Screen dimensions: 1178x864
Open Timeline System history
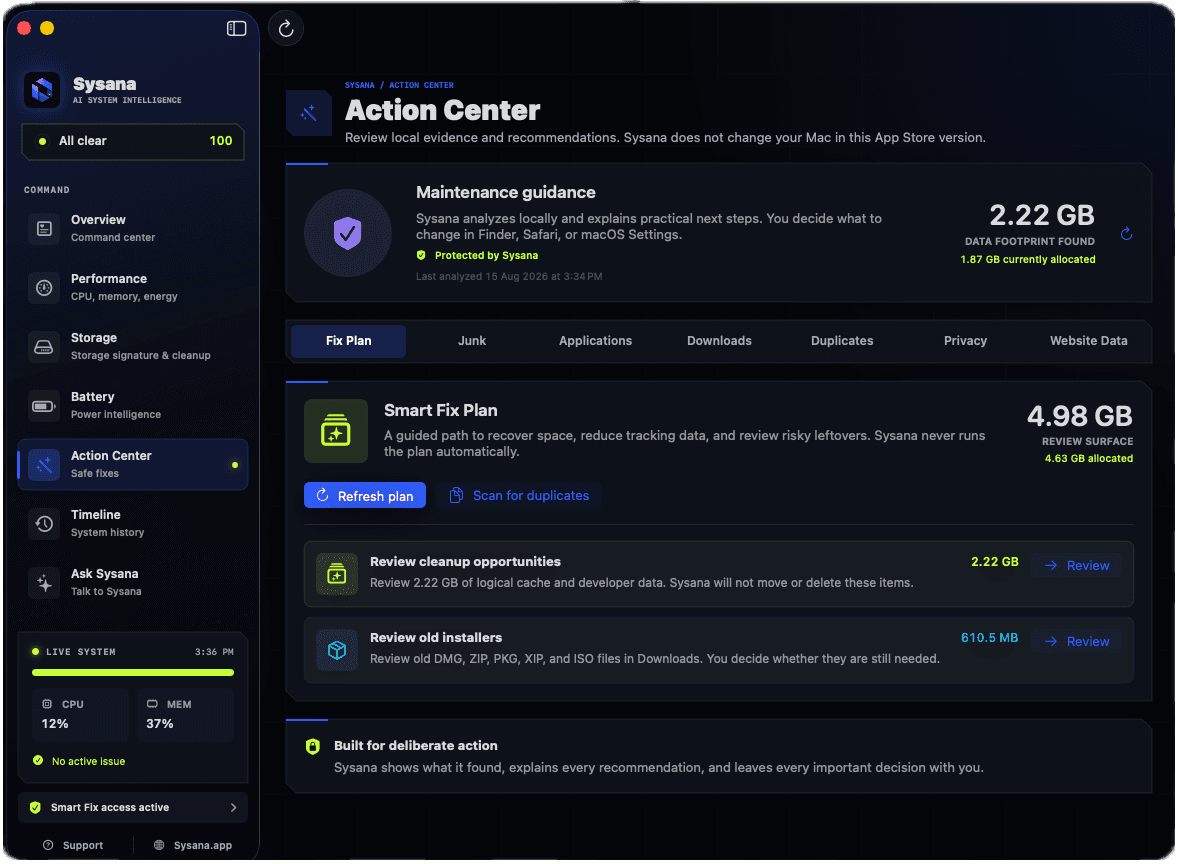click(133, 524)
